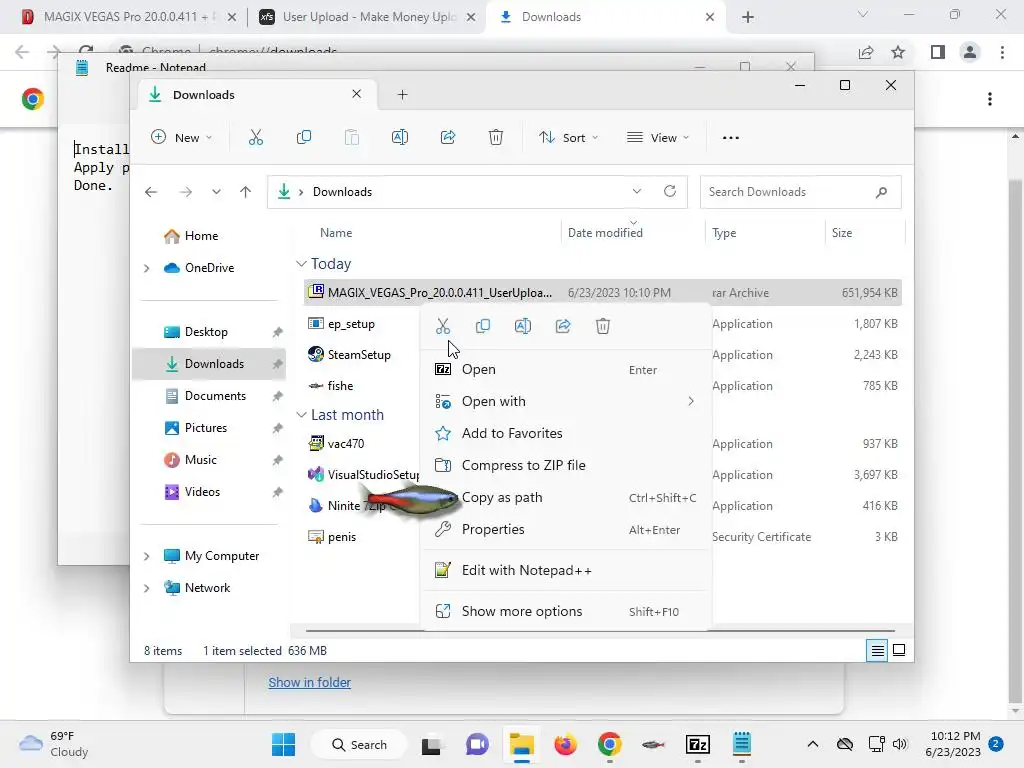Choose Copy as path
1024x768 pixels.
click(566, 498)
